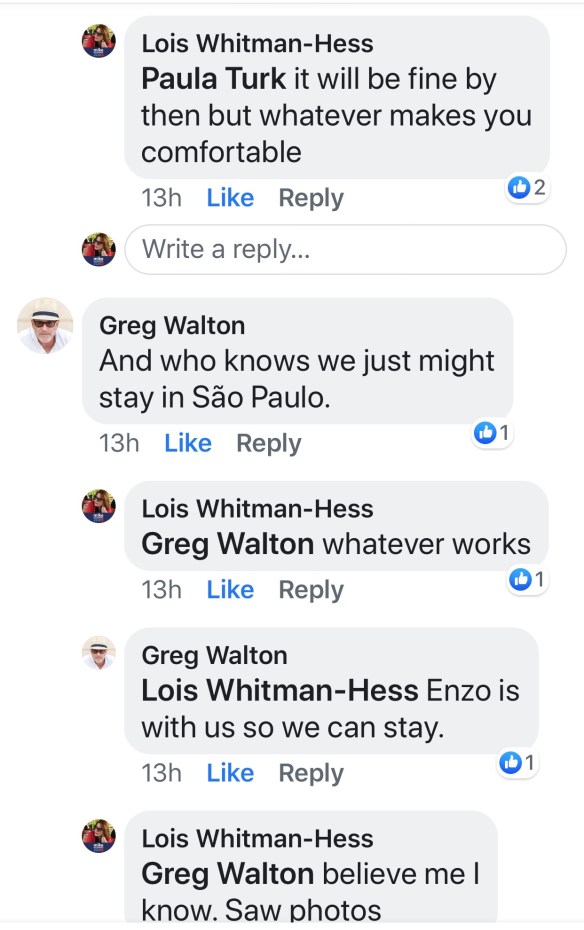This screenshot has width=584, height=930.
Task: Open the tagged Lois Whitman-Hess link in the Enzo reply
Action: click(x=280, y=690)
